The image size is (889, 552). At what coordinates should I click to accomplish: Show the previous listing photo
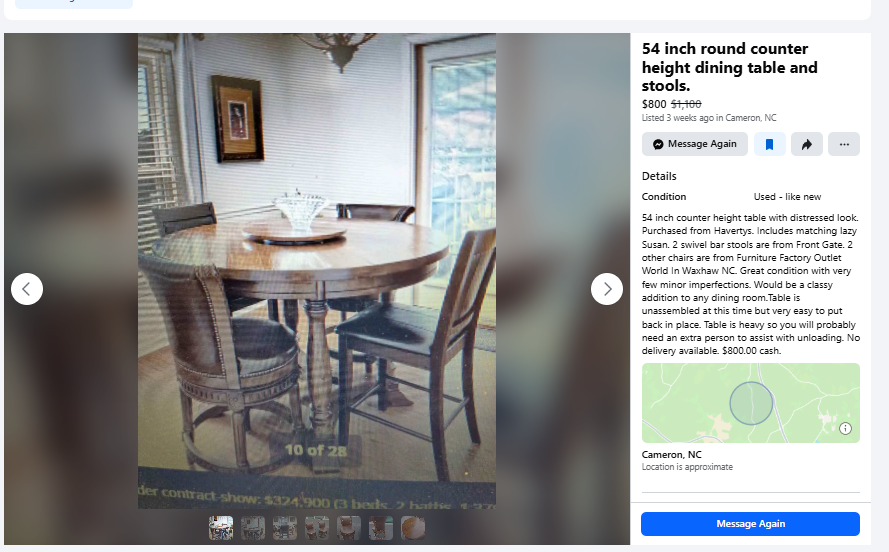coord(27,289)
